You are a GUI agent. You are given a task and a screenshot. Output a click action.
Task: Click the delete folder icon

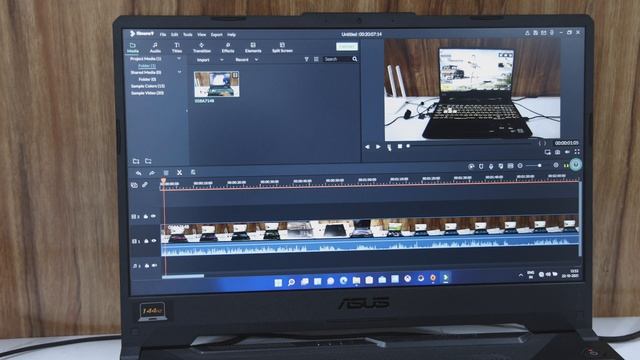point(148,161)
